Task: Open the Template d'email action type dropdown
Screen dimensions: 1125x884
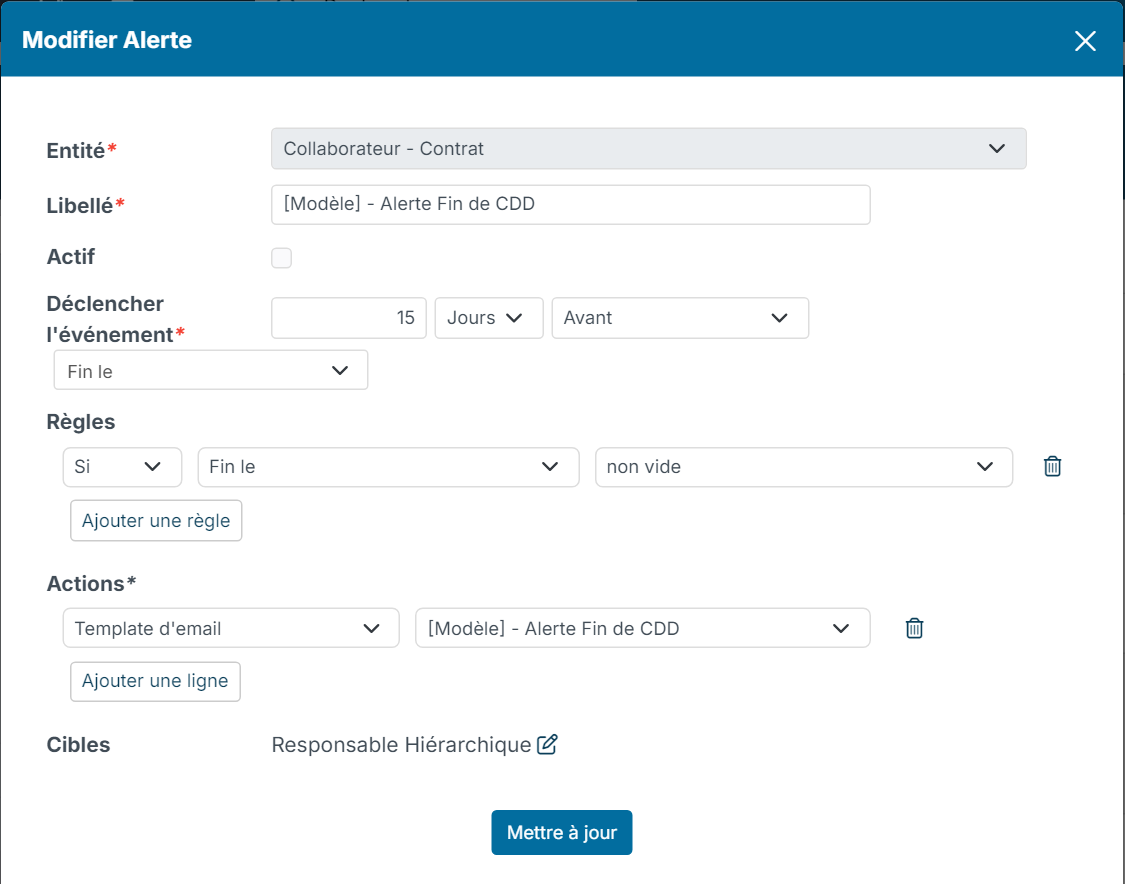Action: (231, 628)
